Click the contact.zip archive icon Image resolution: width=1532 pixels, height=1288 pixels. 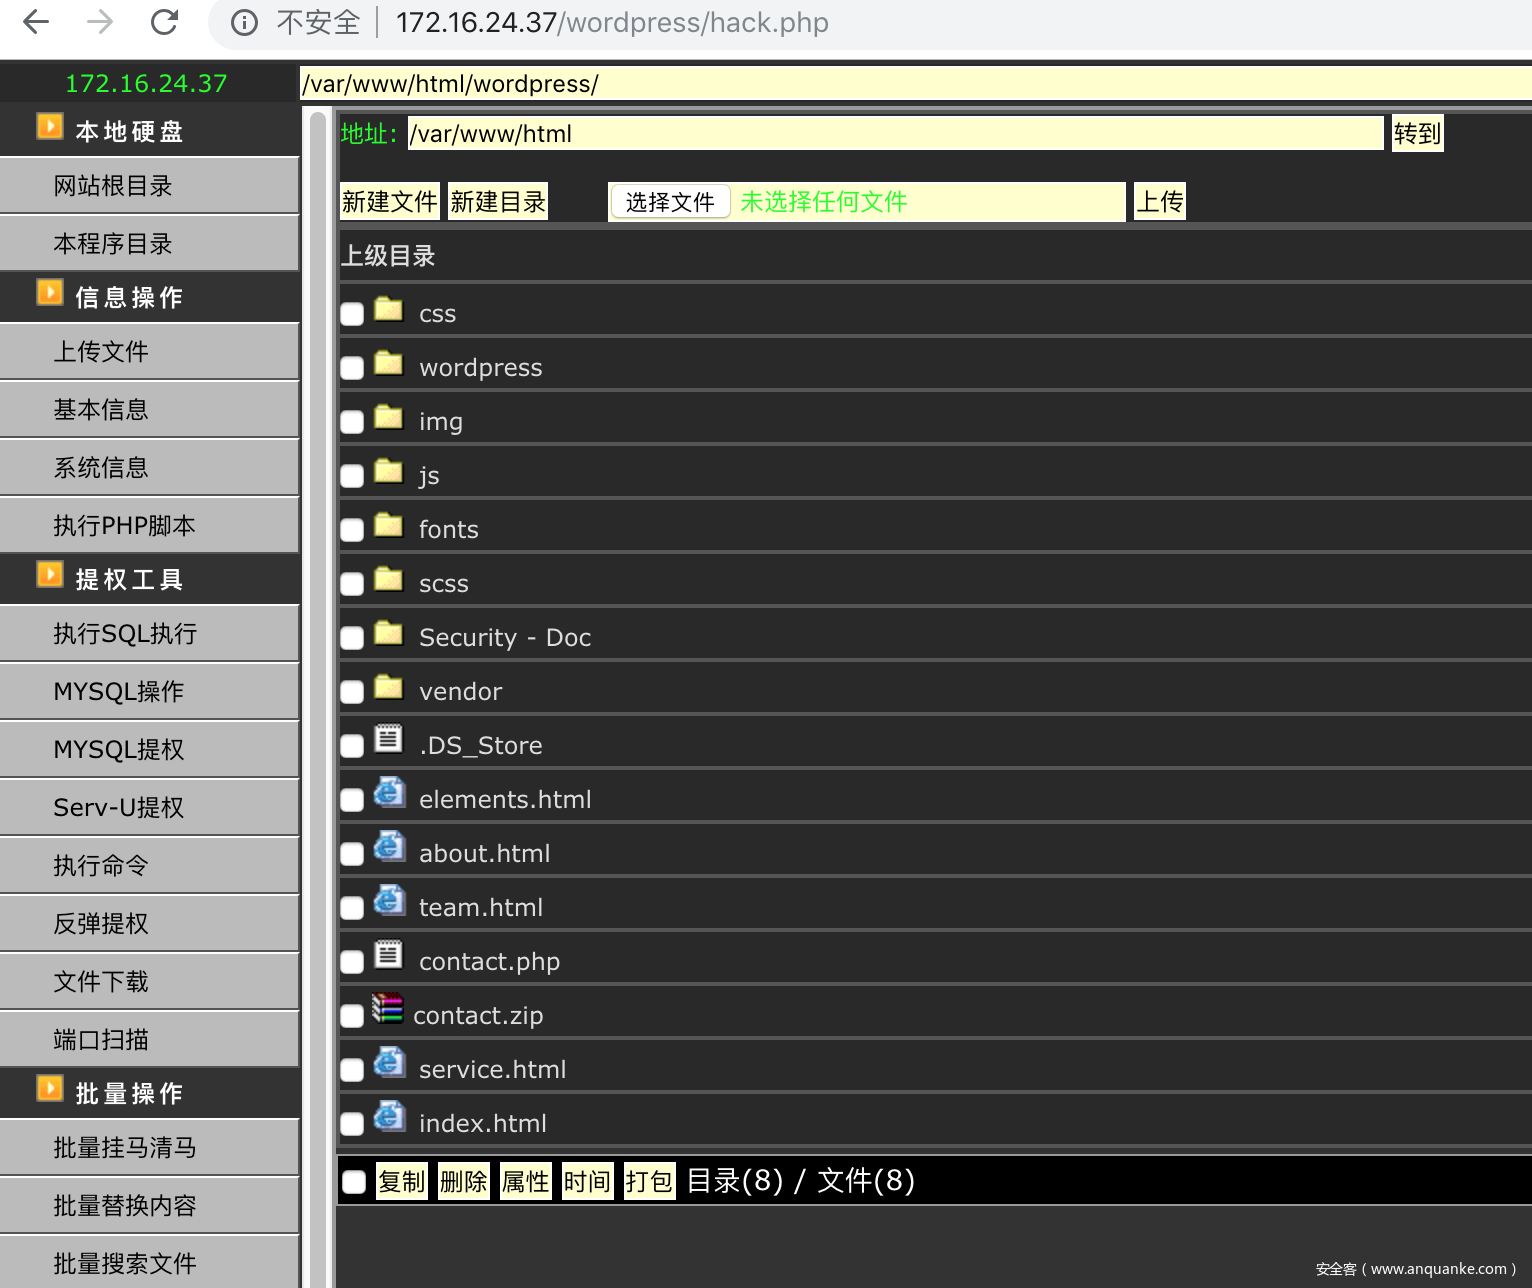click(x=387, y=1008)
